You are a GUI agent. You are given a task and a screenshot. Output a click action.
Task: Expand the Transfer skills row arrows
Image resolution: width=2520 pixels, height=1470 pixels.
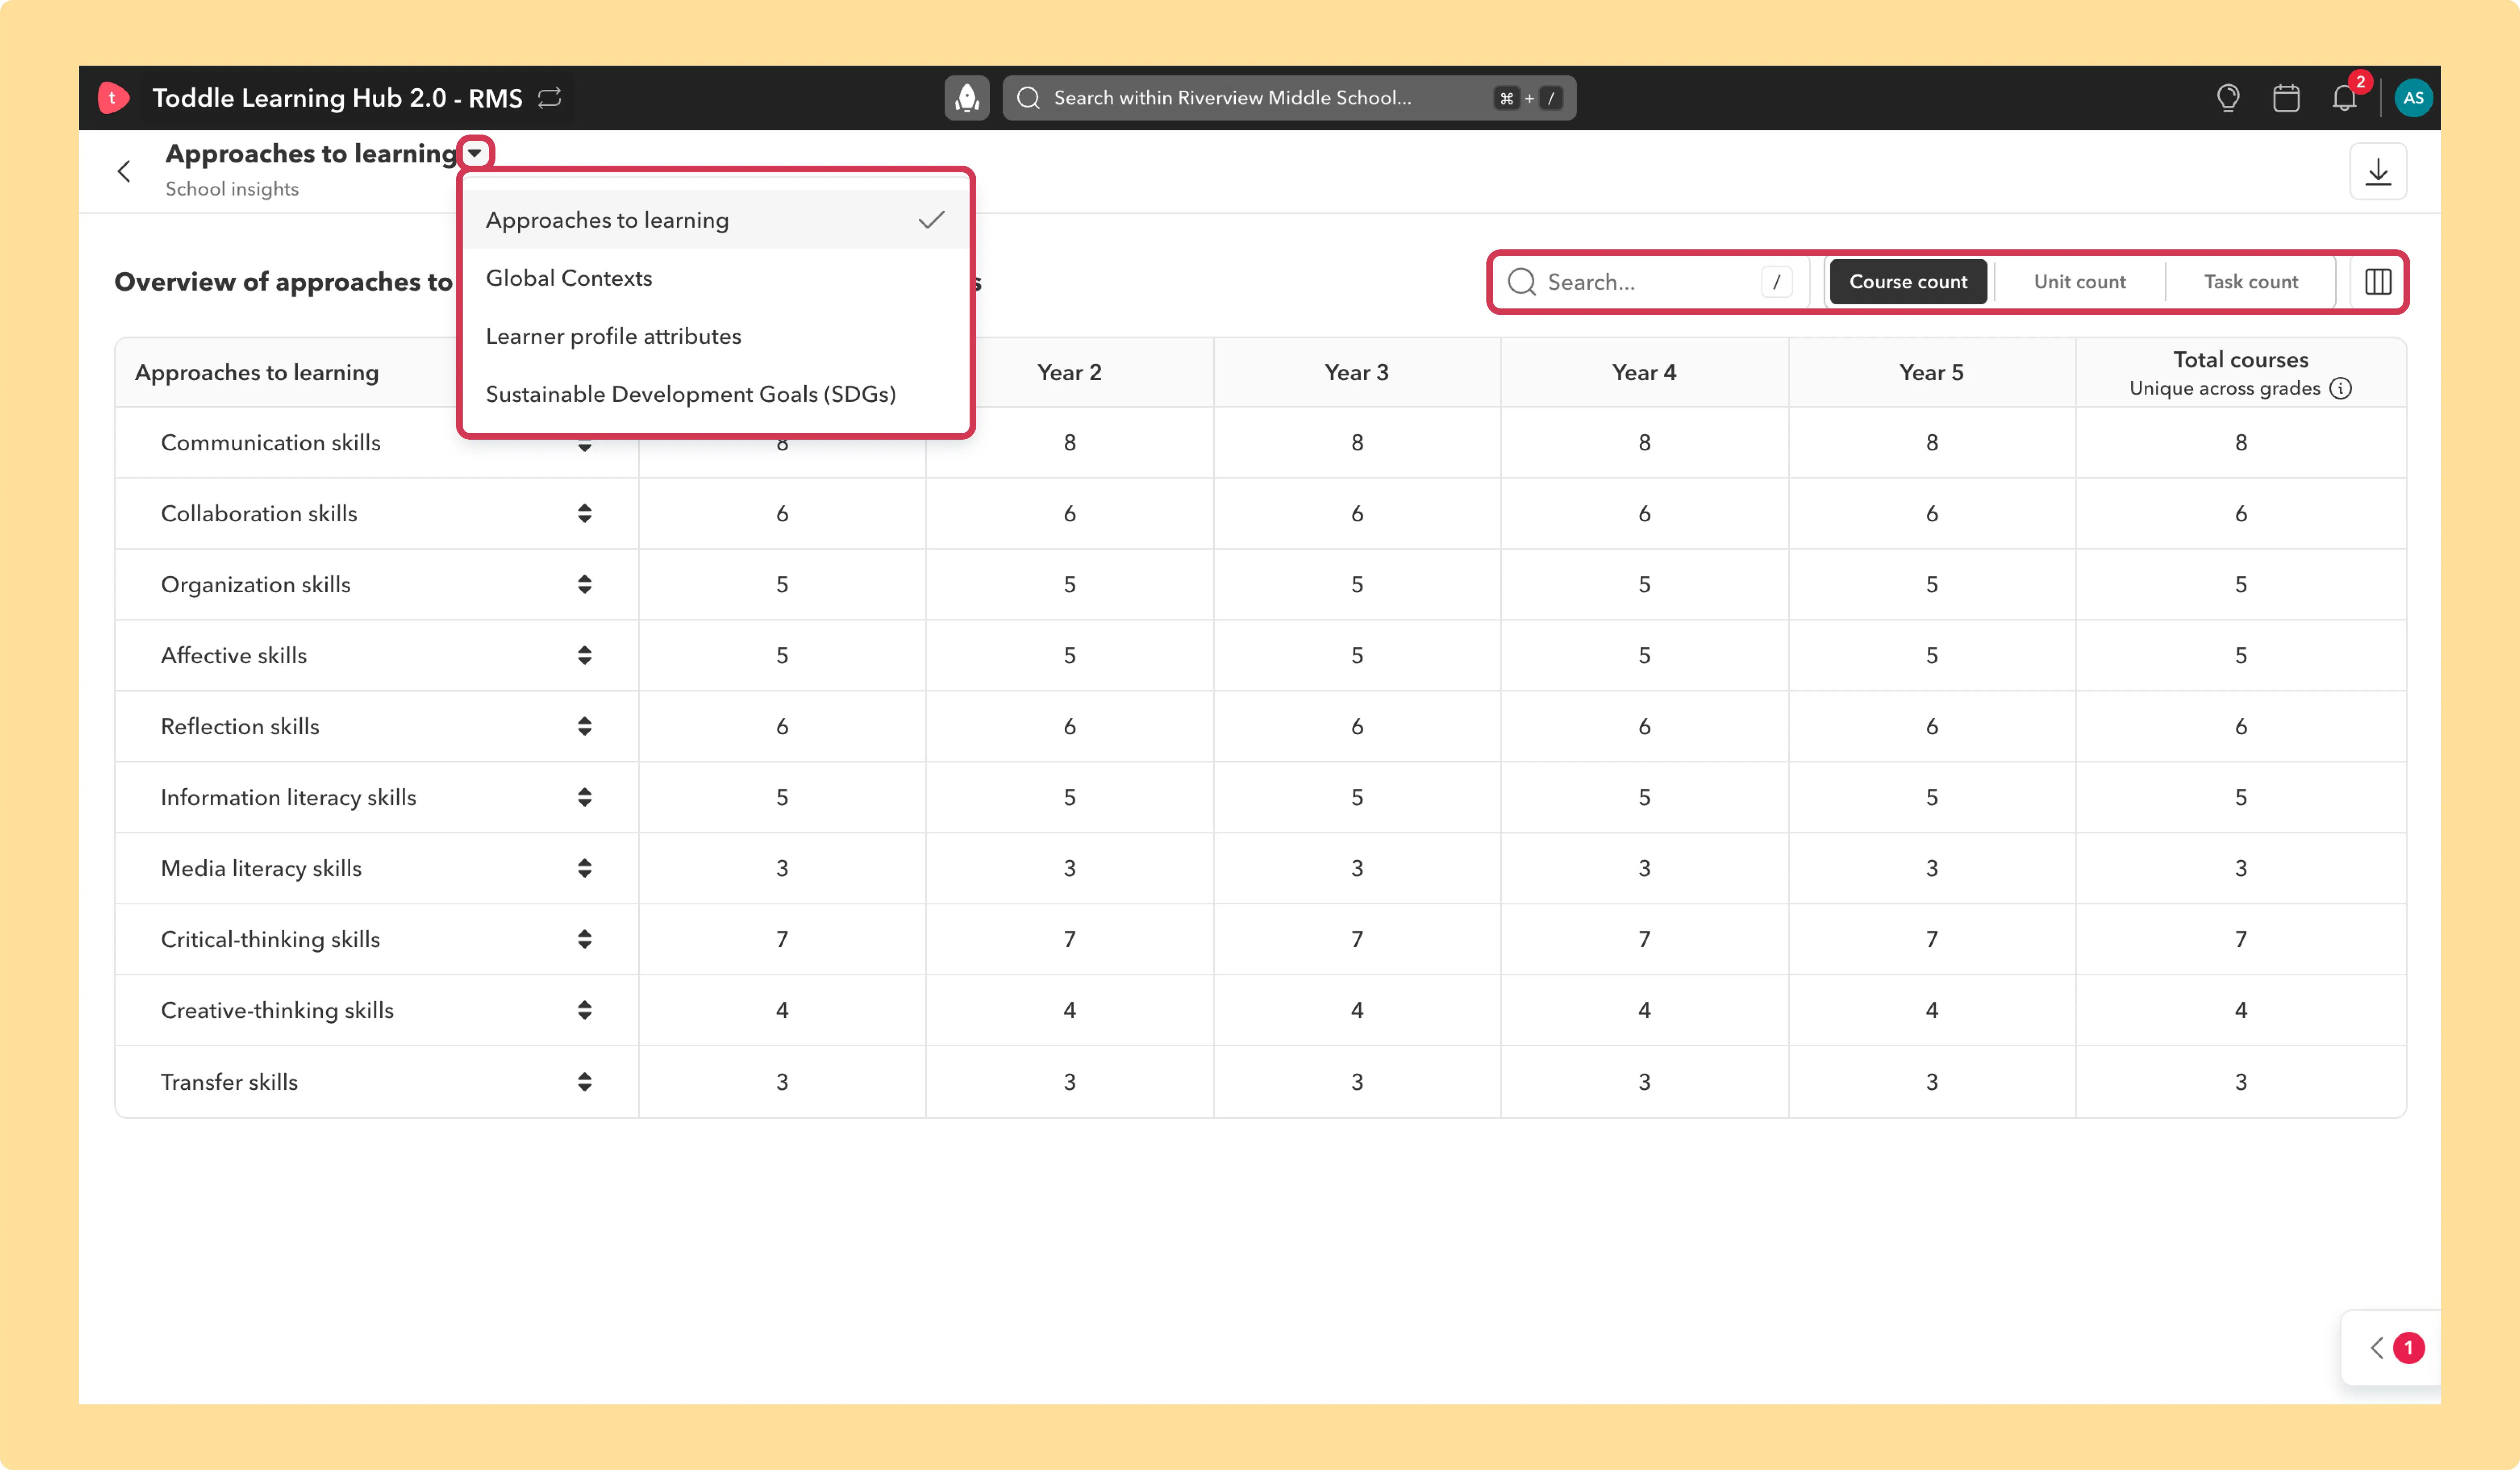point(585,1082)
